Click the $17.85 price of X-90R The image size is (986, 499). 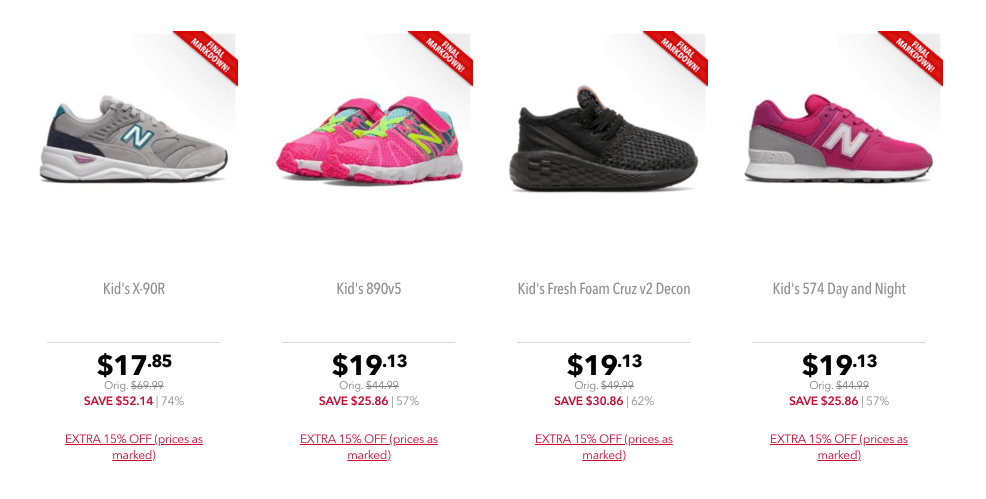tap(134, 364)
